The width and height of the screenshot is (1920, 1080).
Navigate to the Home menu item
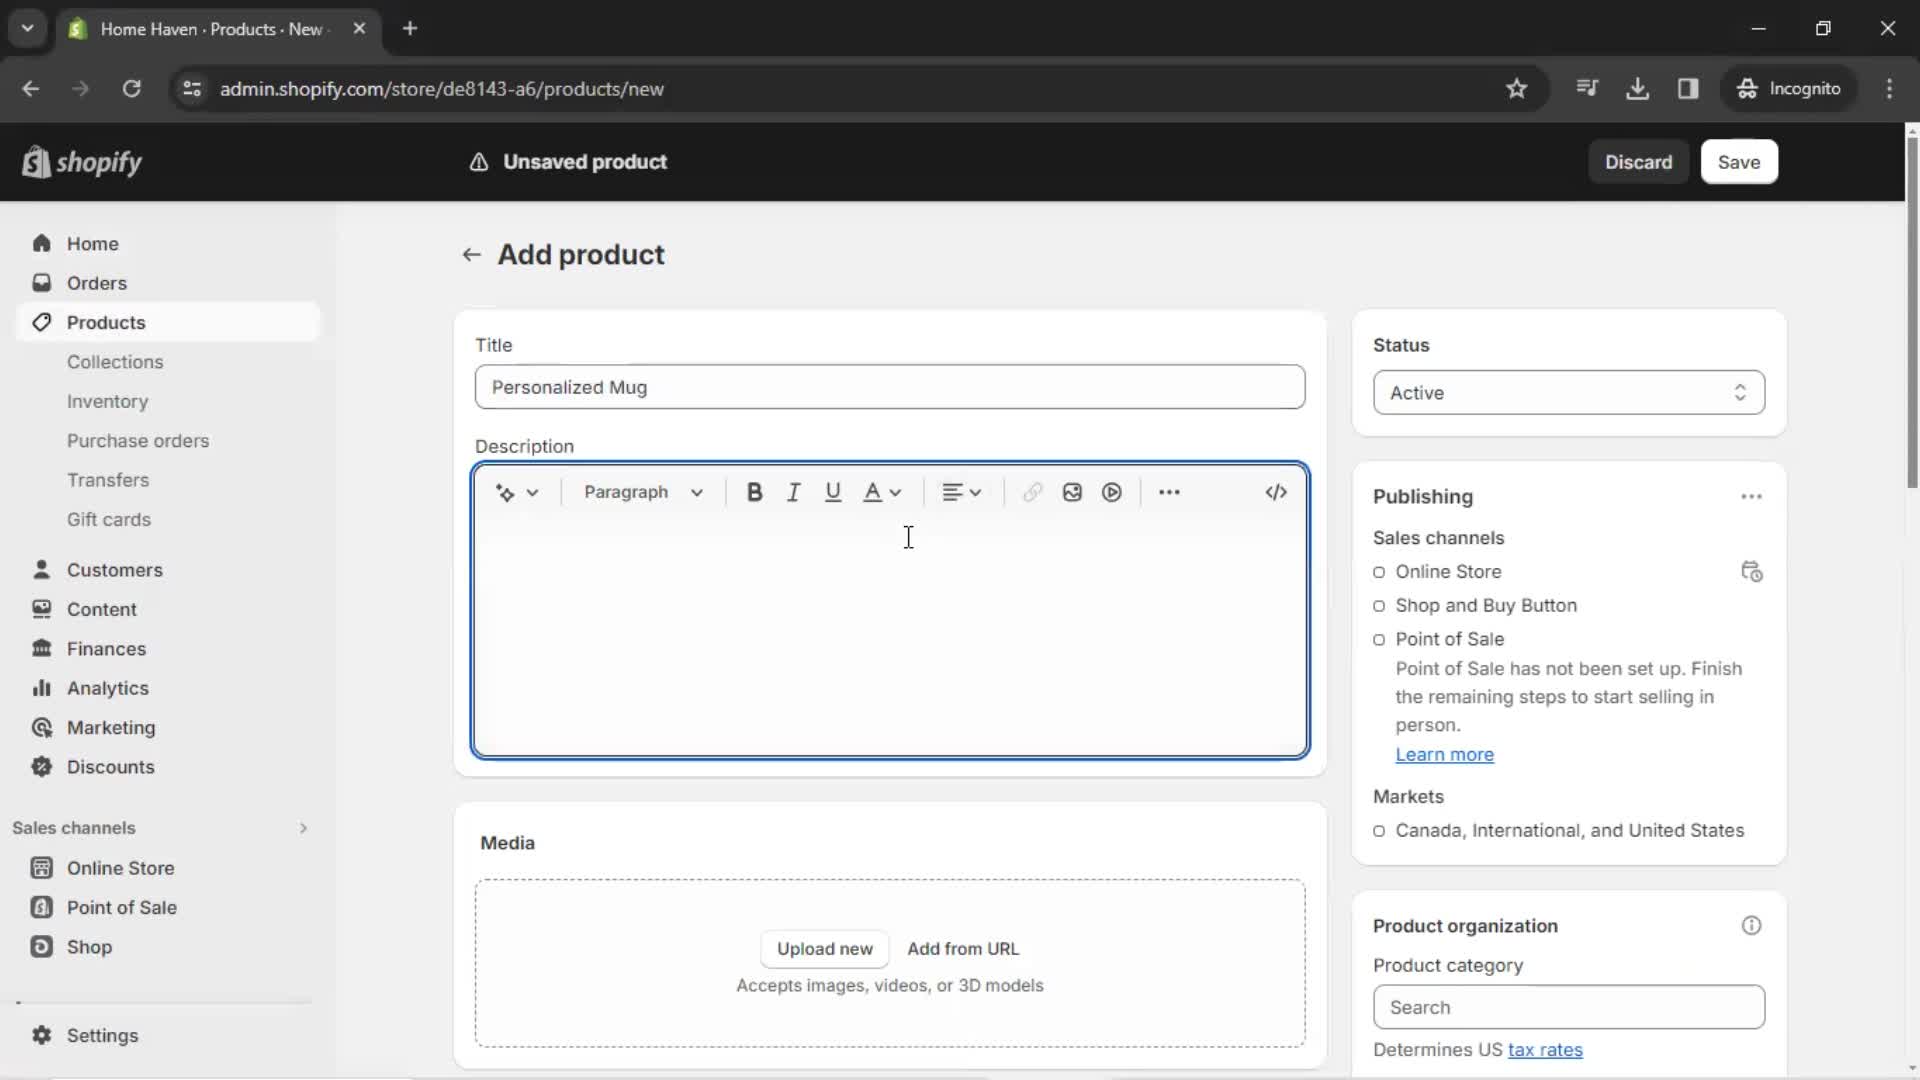(92, 243)
